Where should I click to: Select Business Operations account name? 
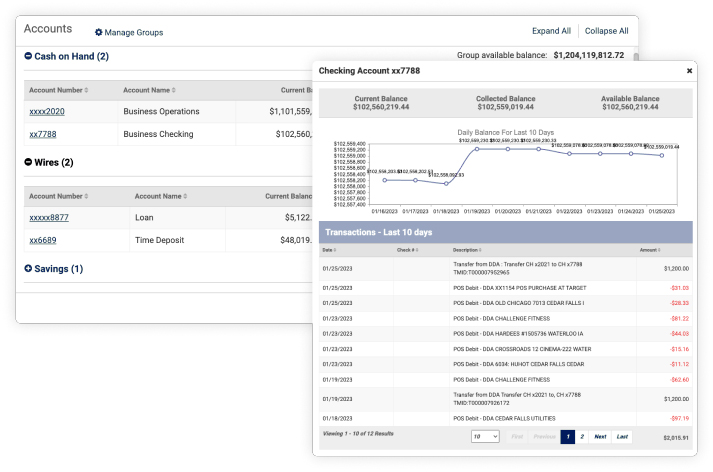pyautogui.click(x=161, y=111)
